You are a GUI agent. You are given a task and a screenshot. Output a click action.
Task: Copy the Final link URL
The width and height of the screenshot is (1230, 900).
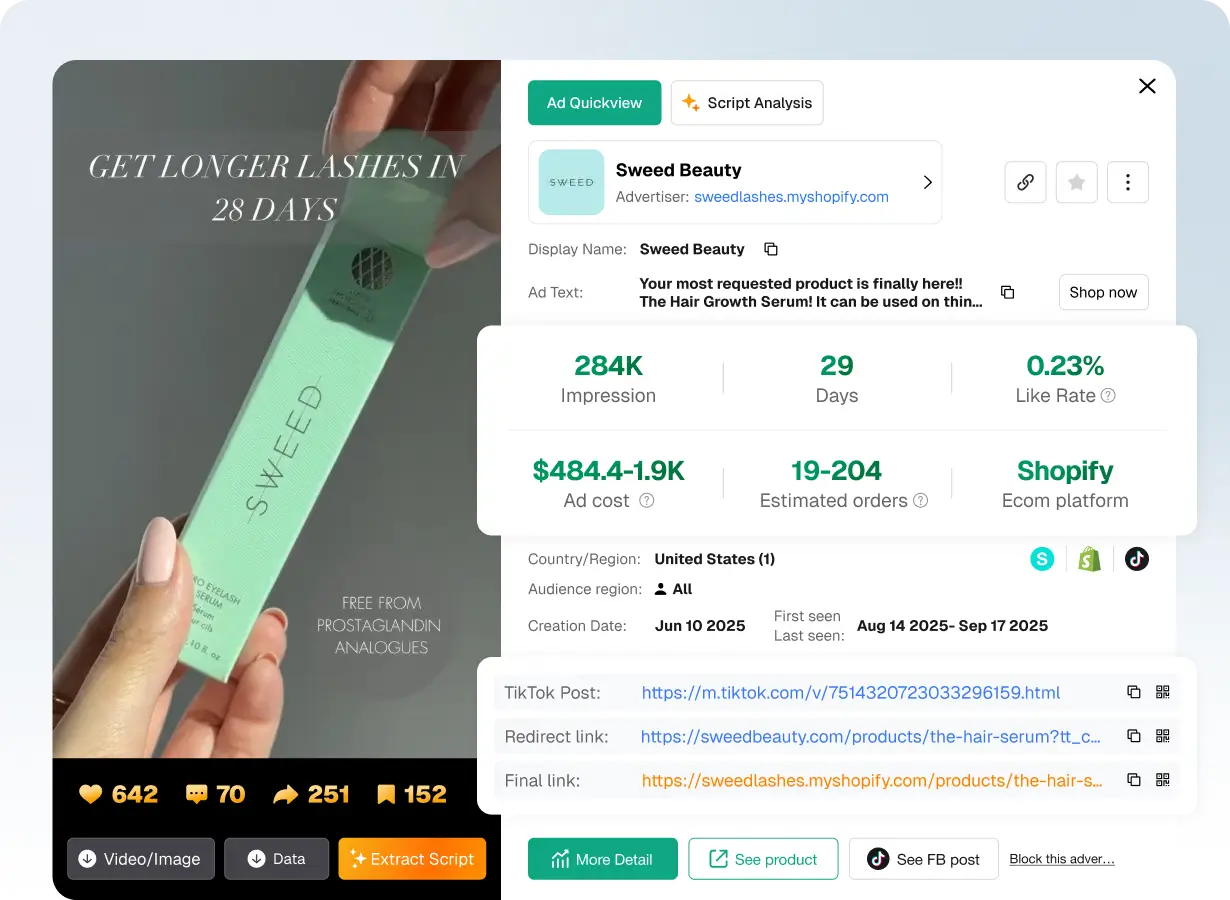click(1133, 780)
